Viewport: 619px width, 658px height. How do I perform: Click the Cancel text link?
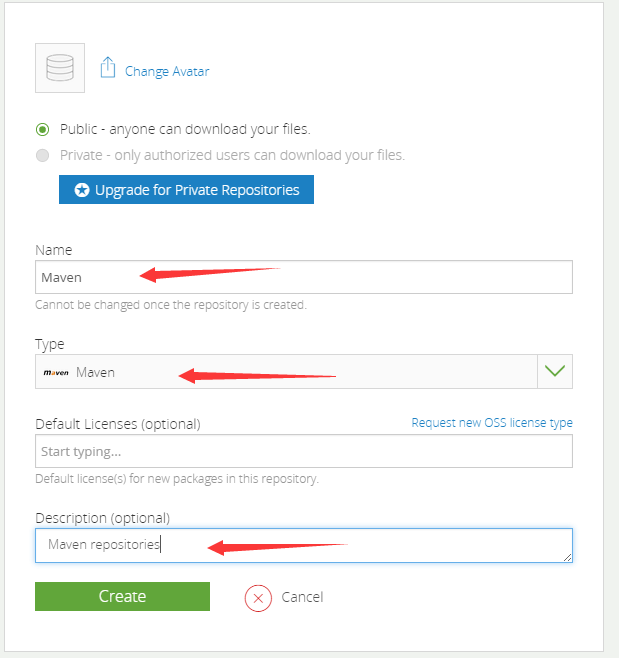coord(302,597)
